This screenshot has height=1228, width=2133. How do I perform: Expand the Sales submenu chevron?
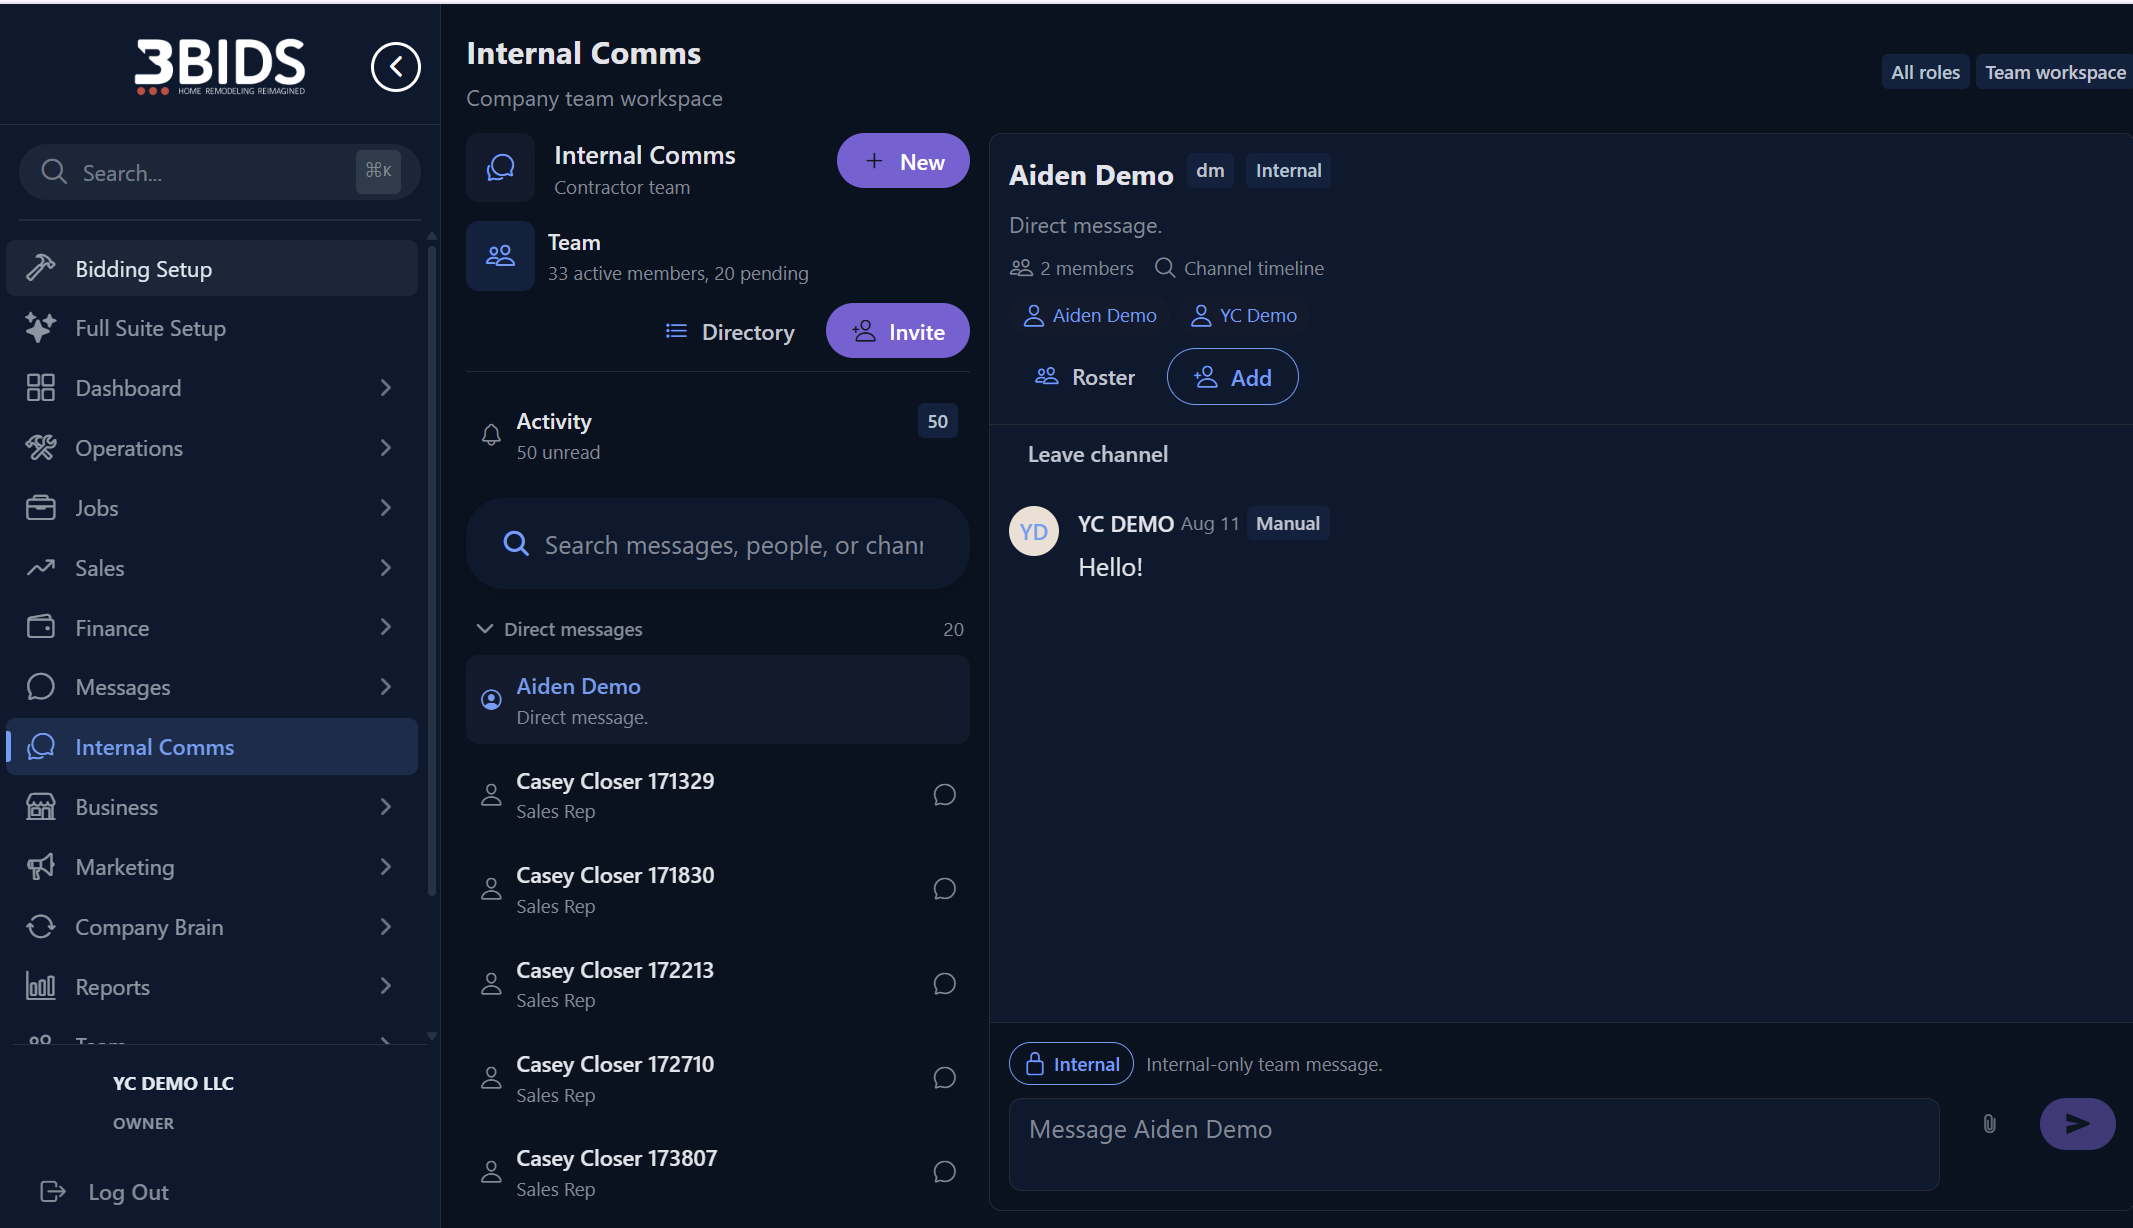tap(386, 567)
